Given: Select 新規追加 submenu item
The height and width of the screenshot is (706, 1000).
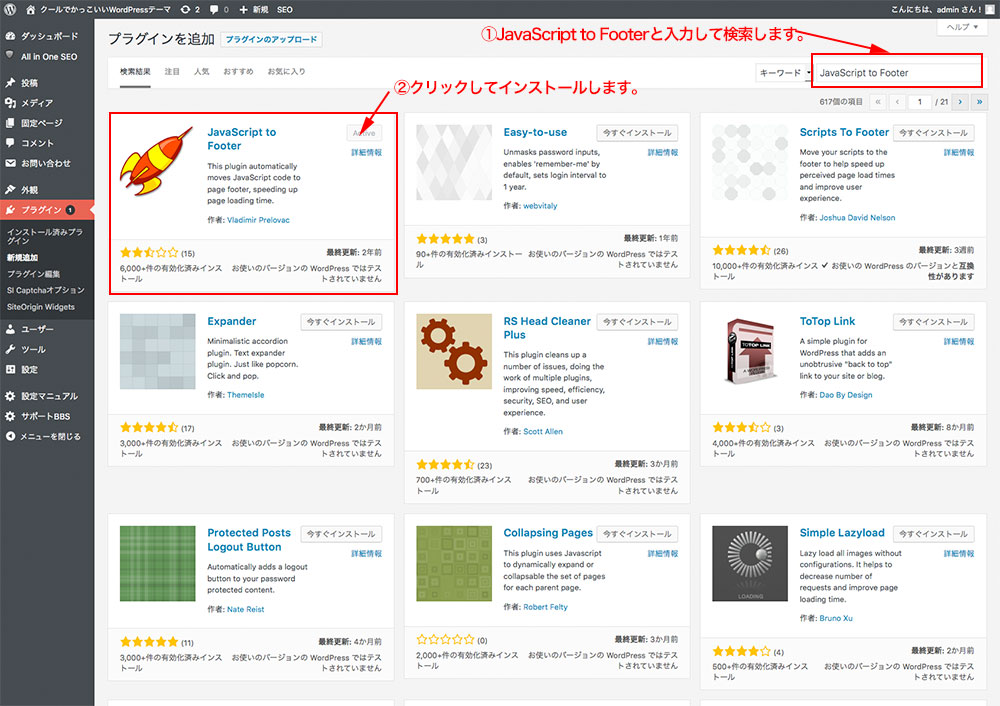Looking at the screenshot, I should click(23, 258).
